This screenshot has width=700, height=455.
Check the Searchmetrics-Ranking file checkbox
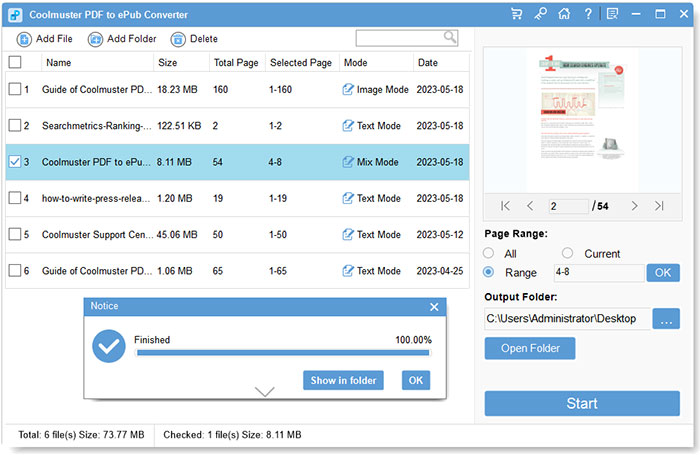click(14, 126)
